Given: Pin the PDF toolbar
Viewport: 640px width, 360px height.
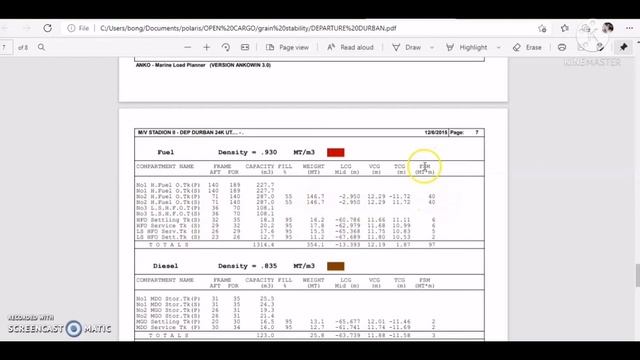Looking at the screenshot, I should pyautogui.click(x=624, y=47).
